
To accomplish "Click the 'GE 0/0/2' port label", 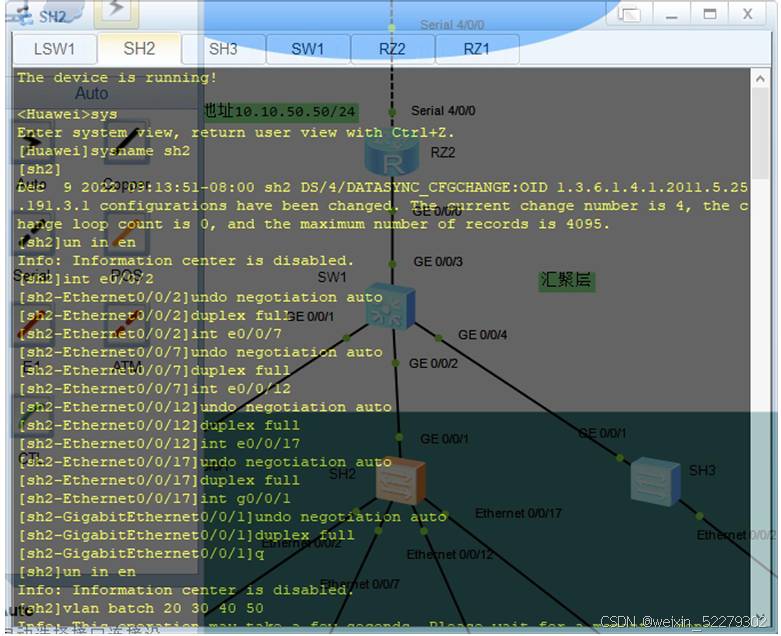I will click(433, 364).
